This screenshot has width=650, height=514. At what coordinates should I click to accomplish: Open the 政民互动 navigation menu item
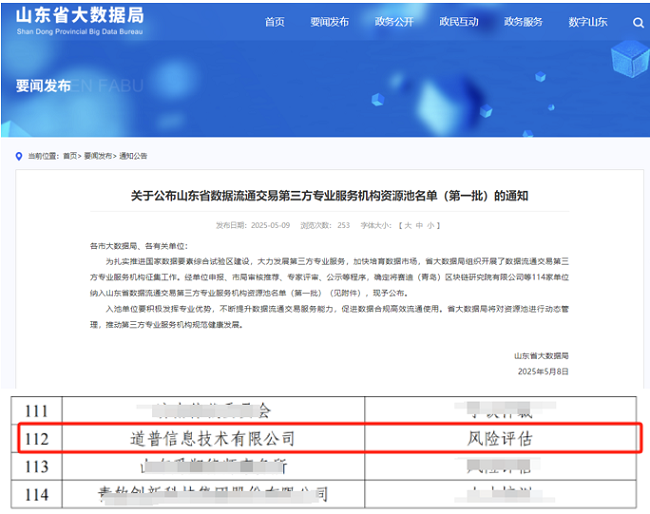[459, 22]
